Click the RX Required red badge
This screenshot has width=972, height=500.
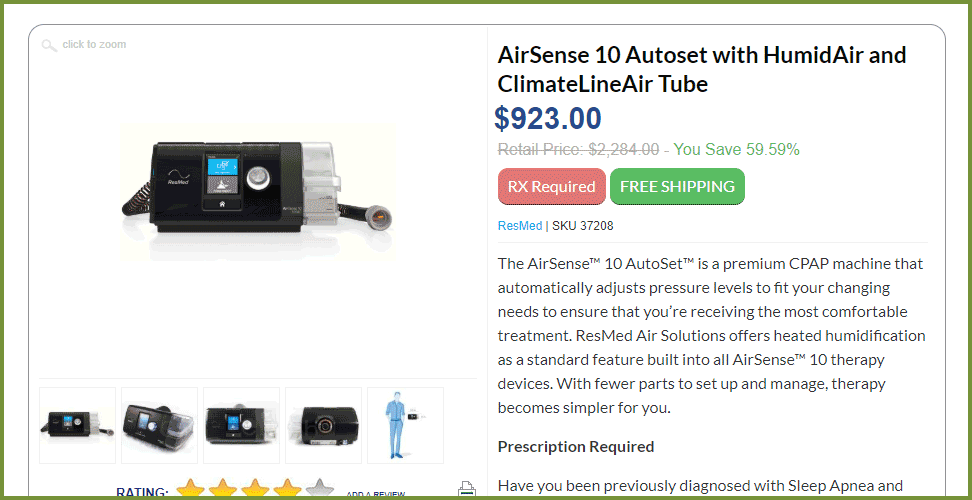pyautogui.click(x=552, y=186)
